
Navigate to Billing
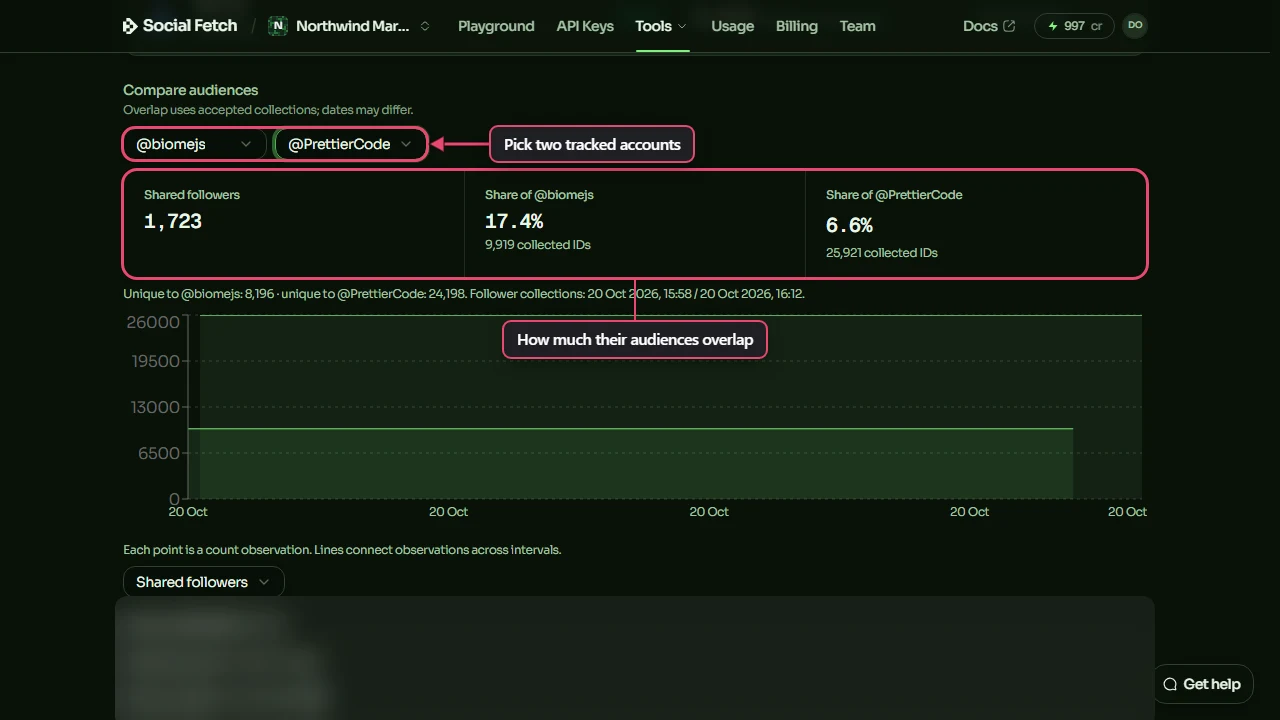[x=796, y=26]
